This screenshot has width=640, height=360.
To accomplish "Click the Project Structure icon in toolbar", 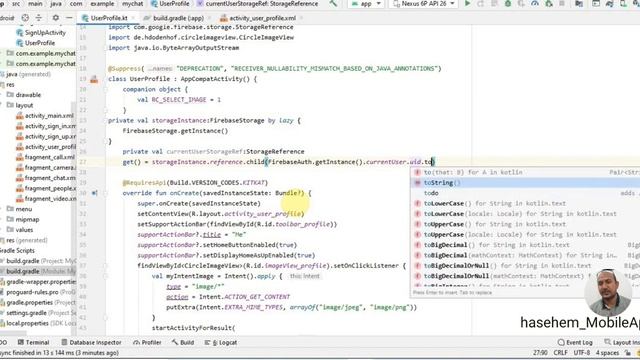I will 579,4.
